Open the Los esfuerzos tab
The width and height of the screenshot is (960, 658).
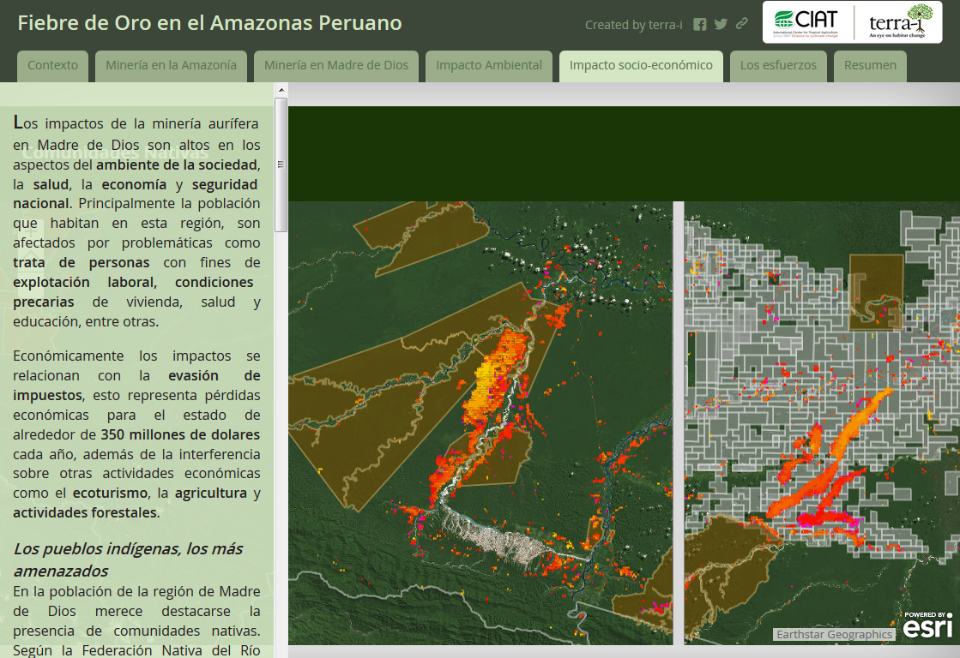778,66
